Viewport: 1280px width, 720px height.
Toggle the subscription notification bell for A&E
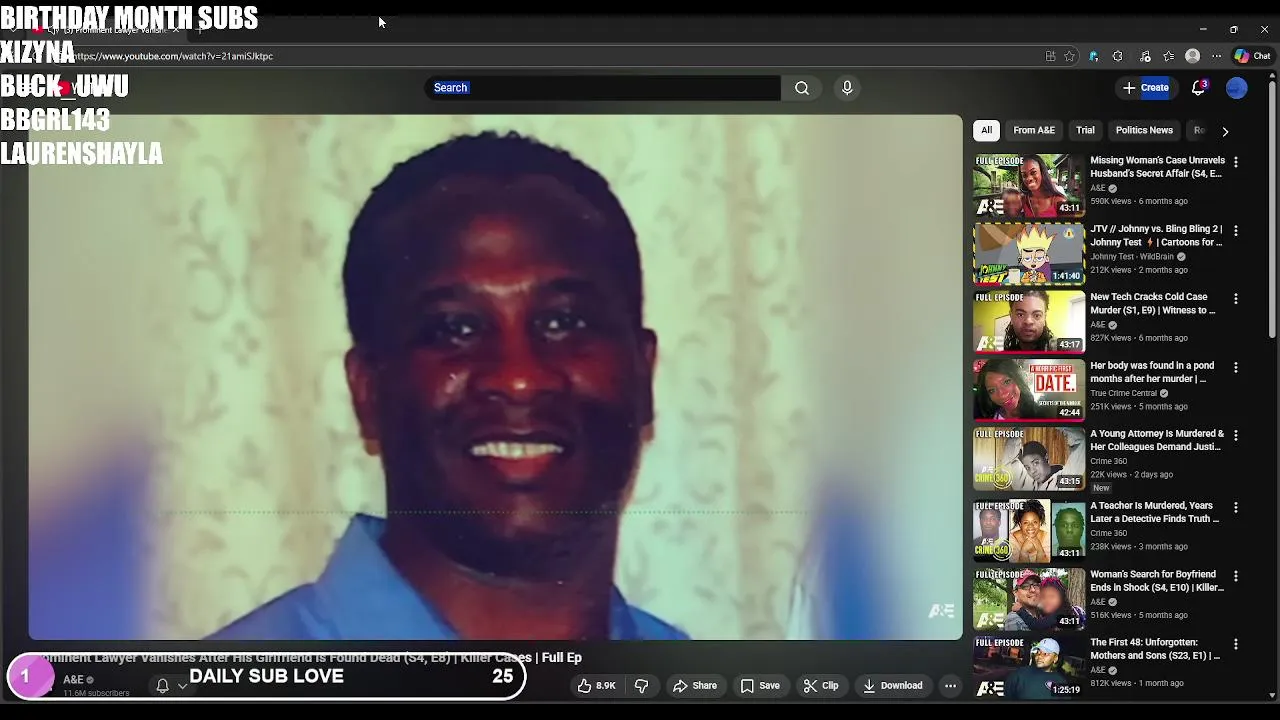[x=162, y=686]
